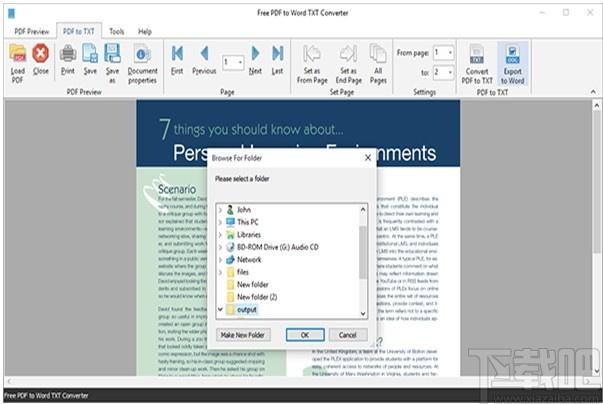The image size is (603, 404).
Task: Go to the Next page
Action: [x=255, y=59]
